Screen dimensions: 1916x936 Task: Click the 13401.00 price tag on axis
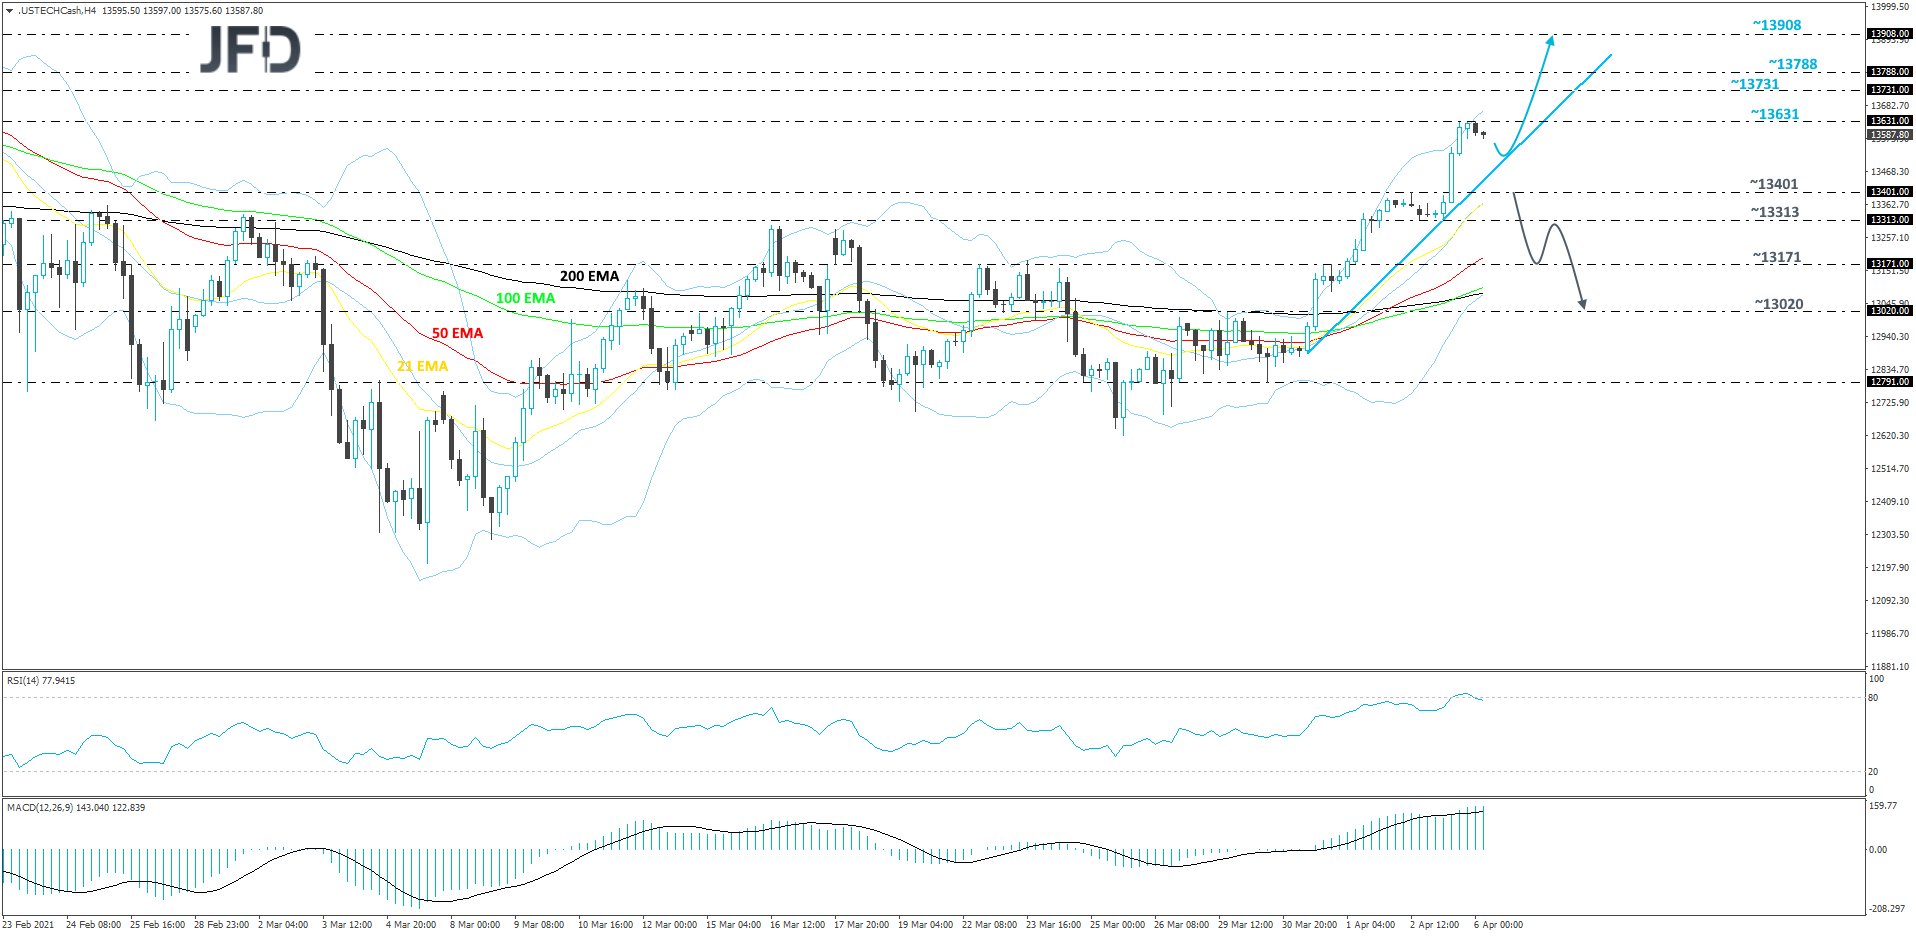coord(1890,192)
